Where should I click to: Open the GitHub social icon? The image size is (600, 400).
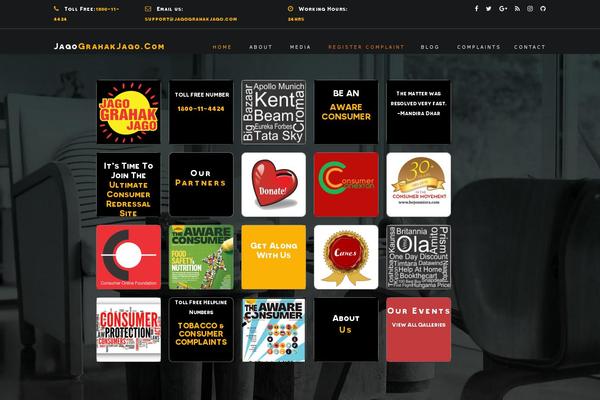[543, 8]
